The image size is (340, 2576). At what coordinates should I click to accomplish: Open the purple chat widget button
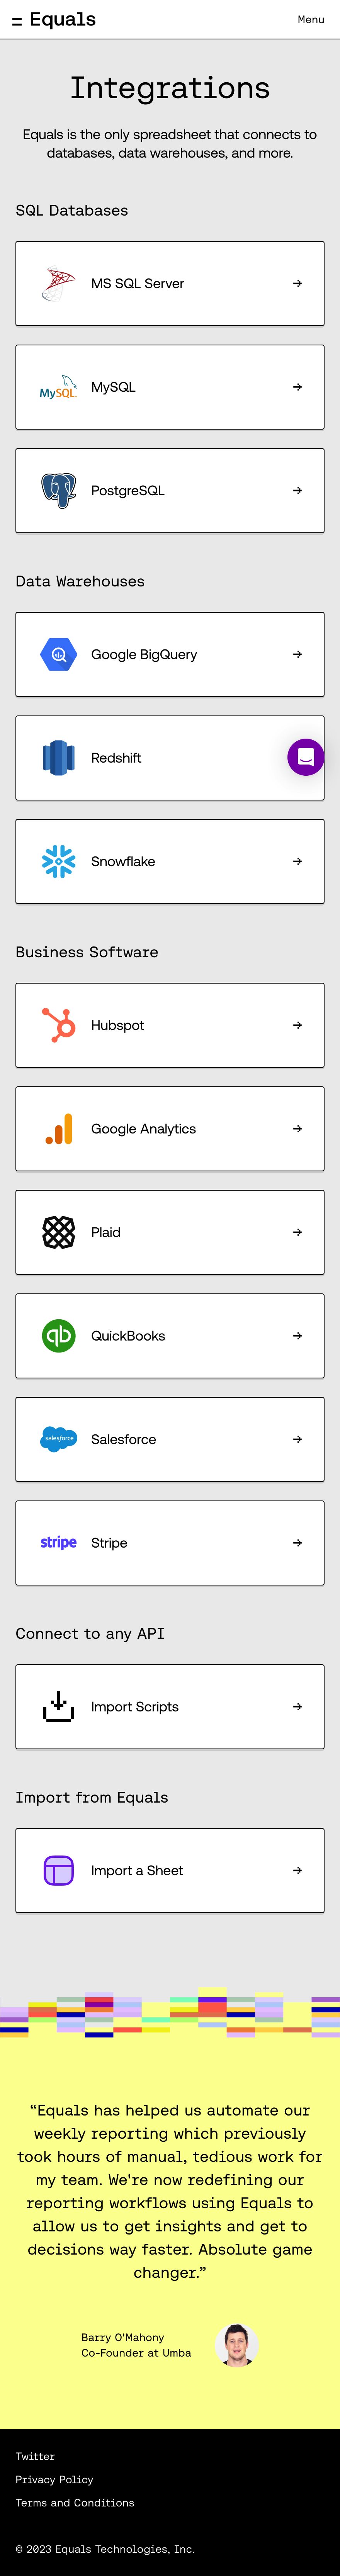[306, 757]
